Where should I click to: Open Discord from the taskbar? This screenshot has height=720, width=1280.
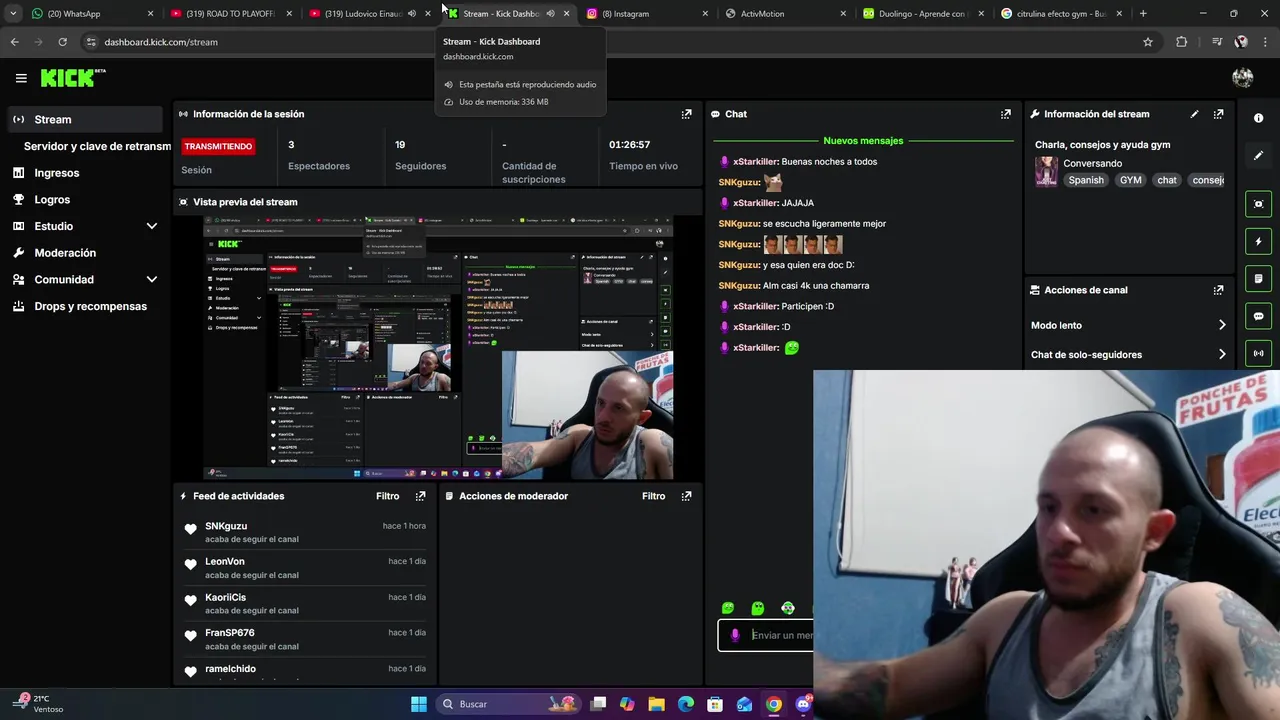tap(803, 704)
